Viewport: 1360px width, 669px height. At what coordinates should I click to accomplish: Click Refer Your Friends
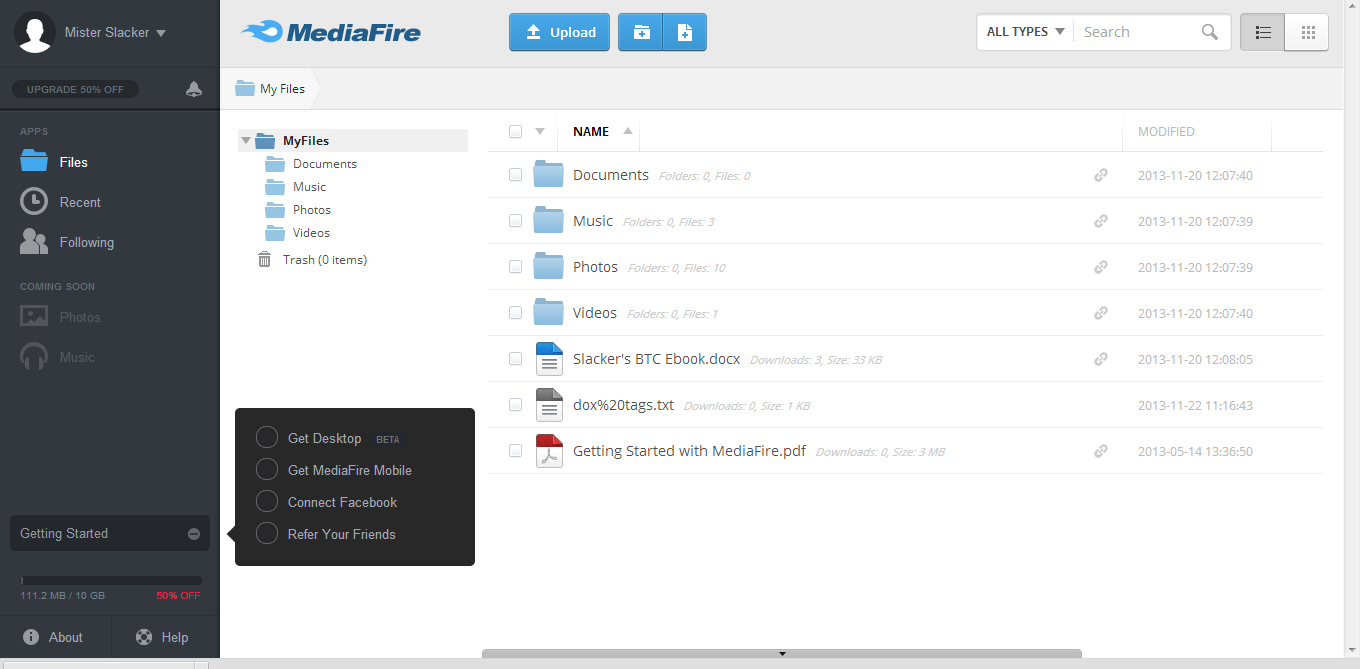[x=341, y=534]
